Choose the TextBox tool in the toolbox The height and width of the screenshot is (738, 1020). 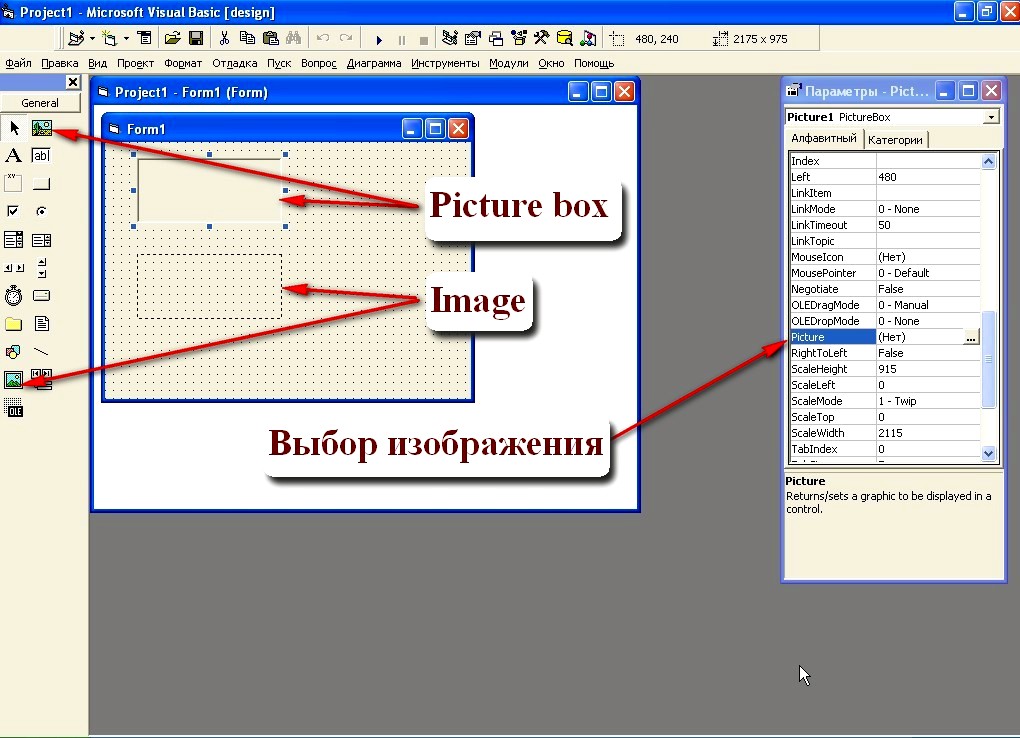click(42, 156)
